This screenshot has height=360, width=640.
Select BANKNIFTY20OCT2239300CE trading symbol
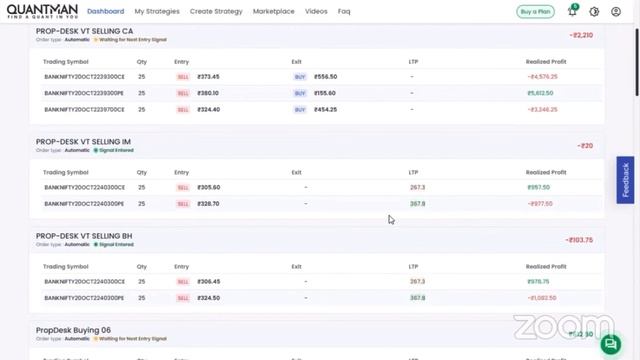point(84,77)
